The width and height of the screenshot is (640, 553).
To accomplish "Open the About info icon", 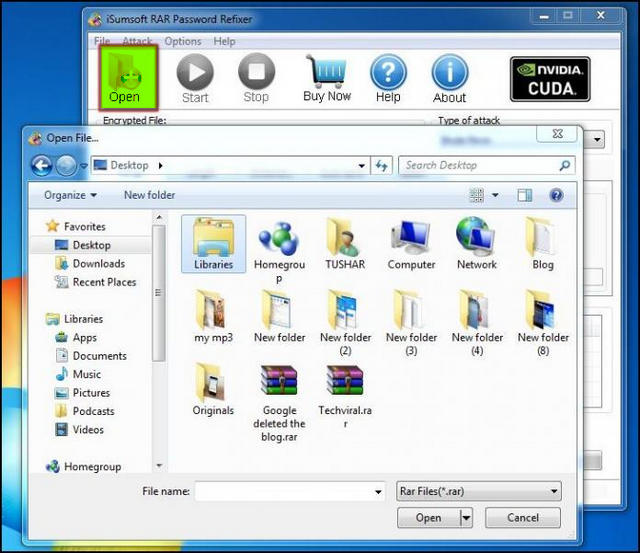I will [449, 72].
